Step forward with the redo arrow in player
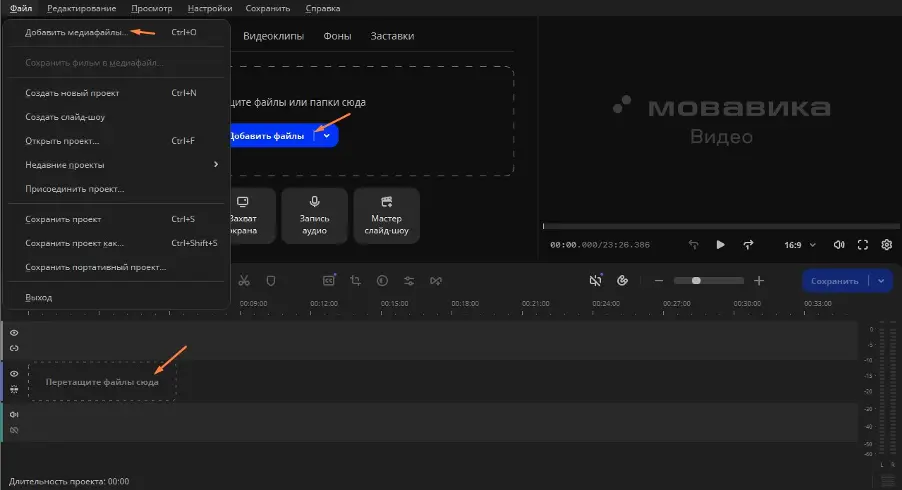Screen dimensions: 902x490 click(748, 244)
